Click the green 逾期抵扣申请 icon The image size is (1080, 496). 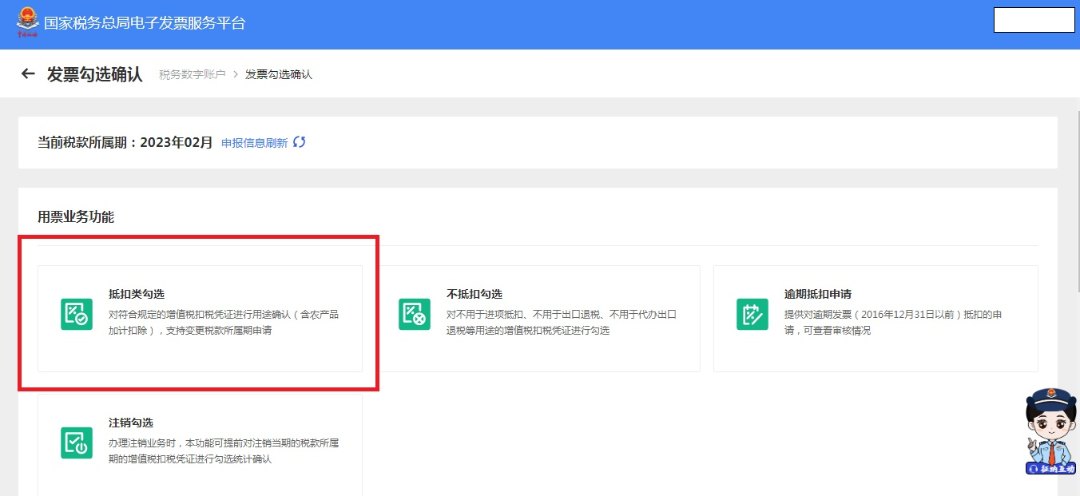pyautogui.click(x=752, y=314)
